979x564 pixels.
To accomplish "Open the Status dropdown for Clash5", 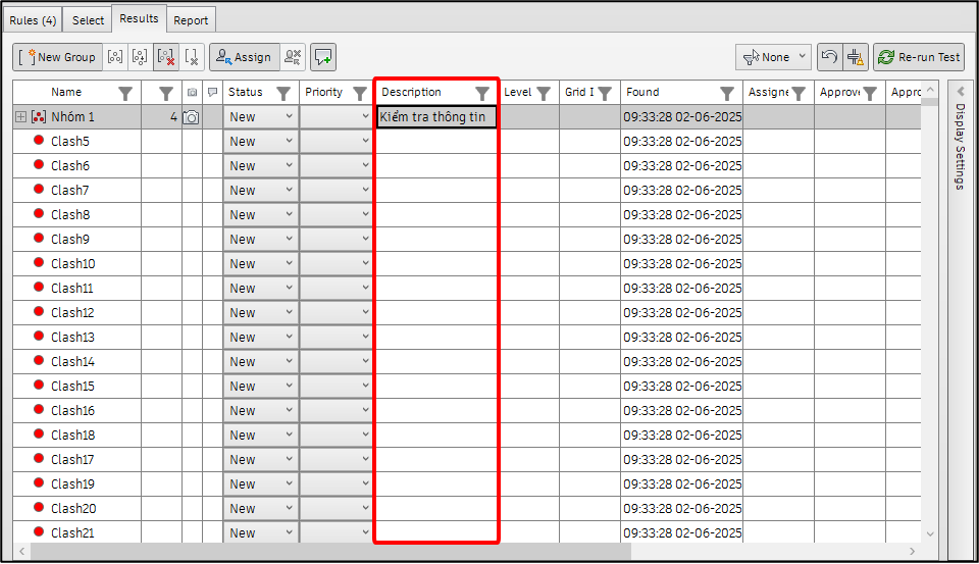I will pyautogui.click(x=260, y=141).
